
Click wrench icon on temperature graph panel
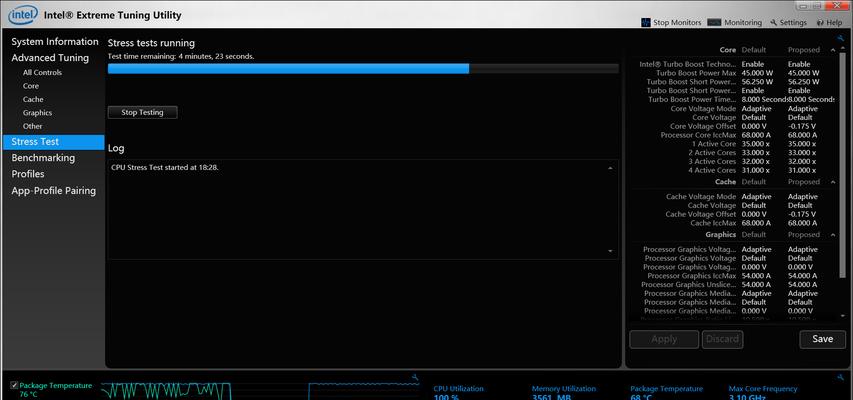point(415,377)
